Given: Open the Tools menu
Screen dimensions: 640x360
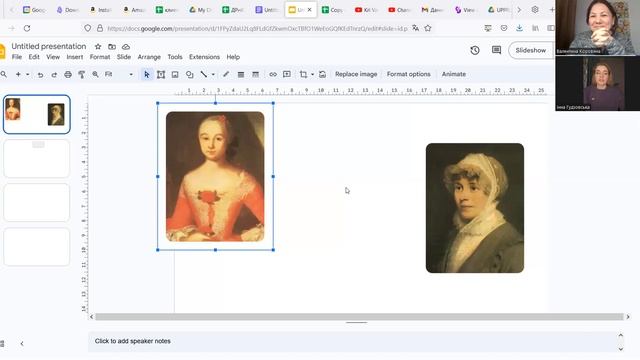Looking at the screenshot, I should [x=175, y=57].
